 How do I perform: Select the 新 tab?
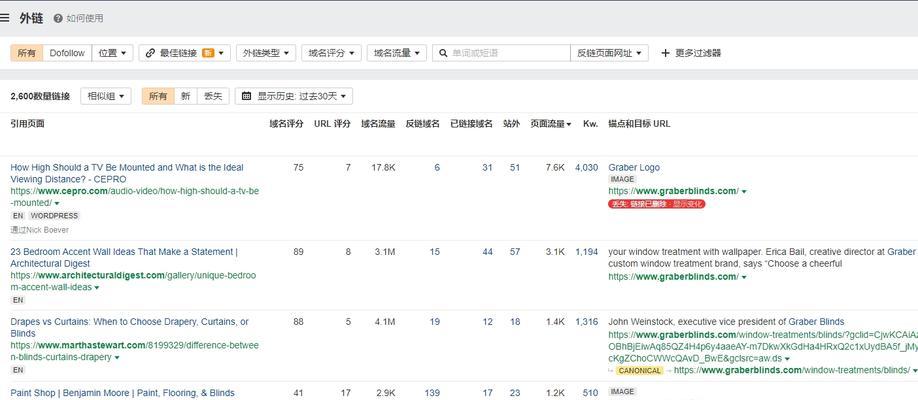click(x=186, y=96)
